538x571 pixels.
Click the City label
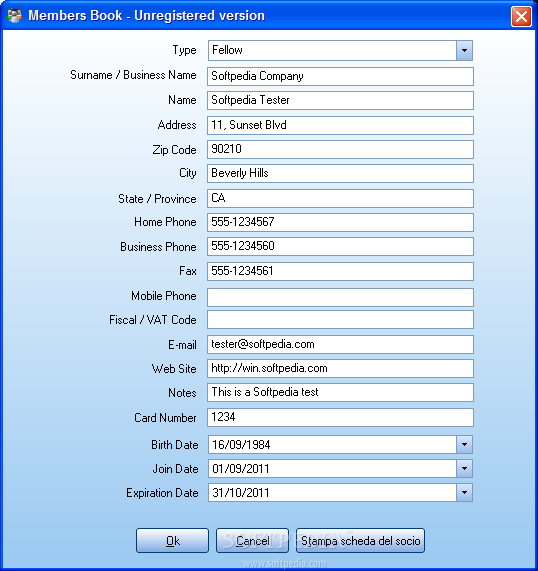(x=188, y=173)
